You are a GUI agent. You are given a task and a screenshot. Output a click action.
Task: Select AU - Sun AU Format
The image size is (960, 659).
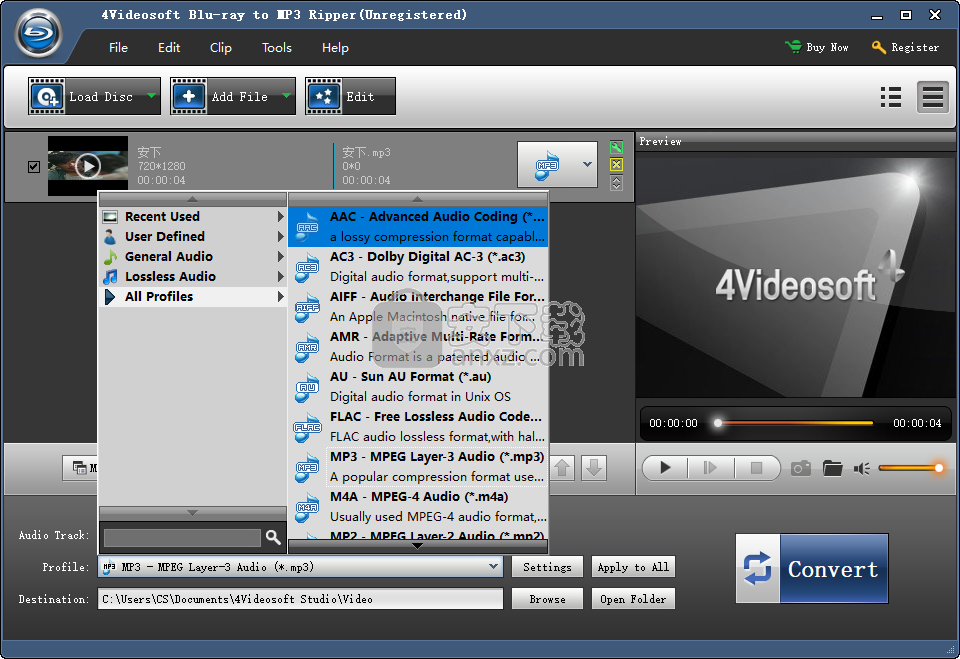(x=418, y=386)
